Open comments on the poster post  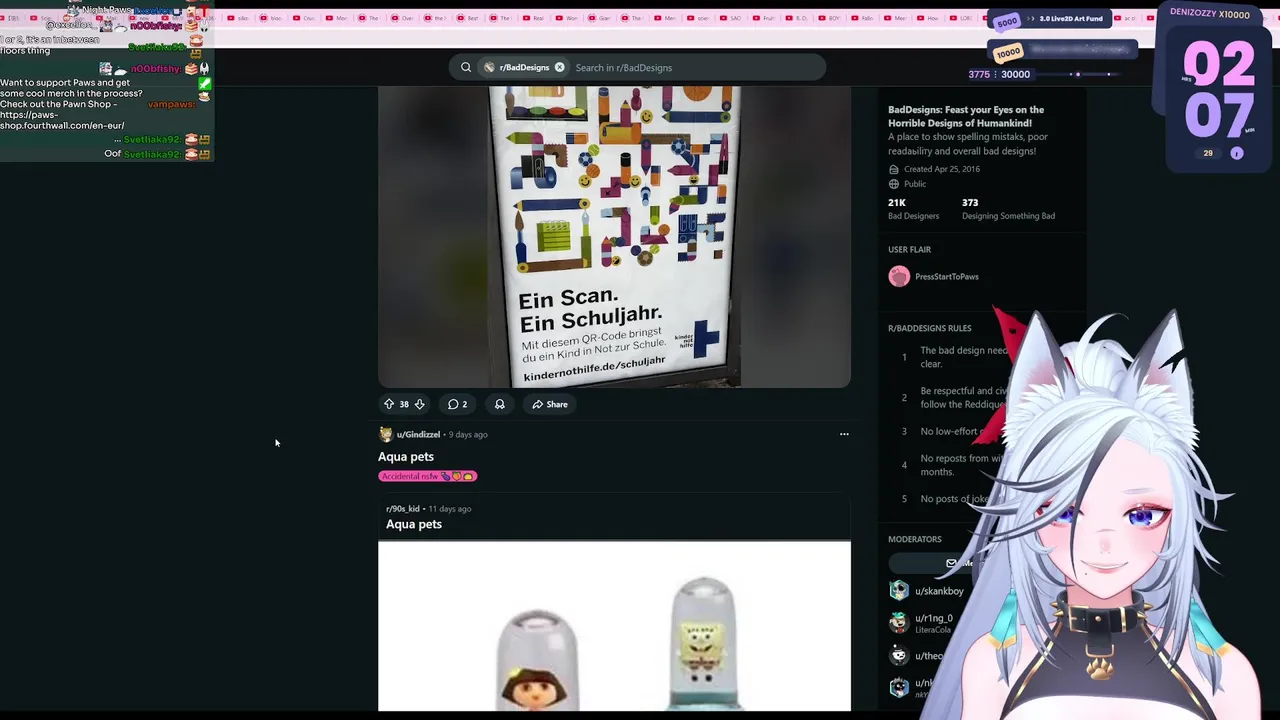[457, 404]
